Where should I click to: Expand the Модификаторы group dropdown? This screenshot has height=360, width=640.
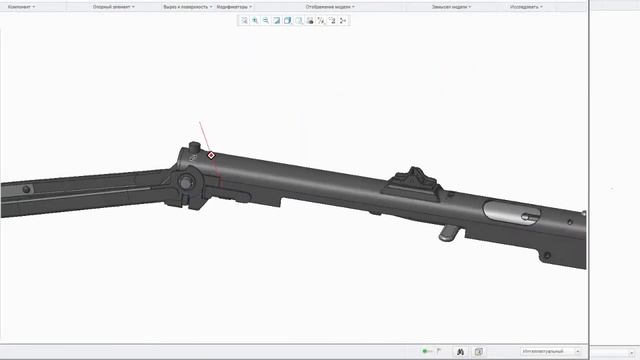pyautogui.click(x=234, y=7)
